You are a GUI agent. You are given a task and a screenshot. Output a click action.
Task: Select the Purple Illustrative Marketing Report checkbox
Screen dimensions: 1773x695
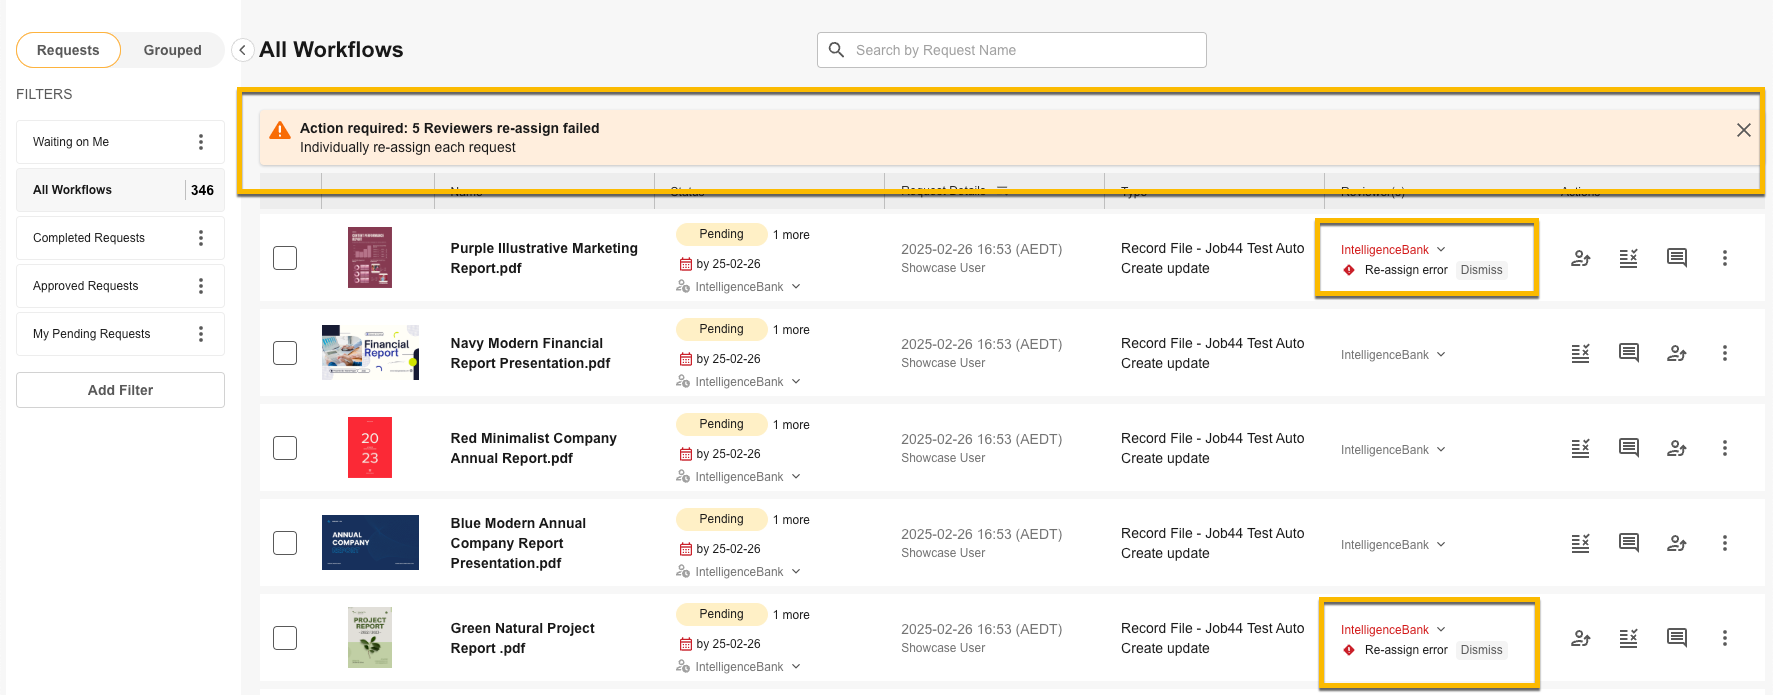(x=285, y=258)
